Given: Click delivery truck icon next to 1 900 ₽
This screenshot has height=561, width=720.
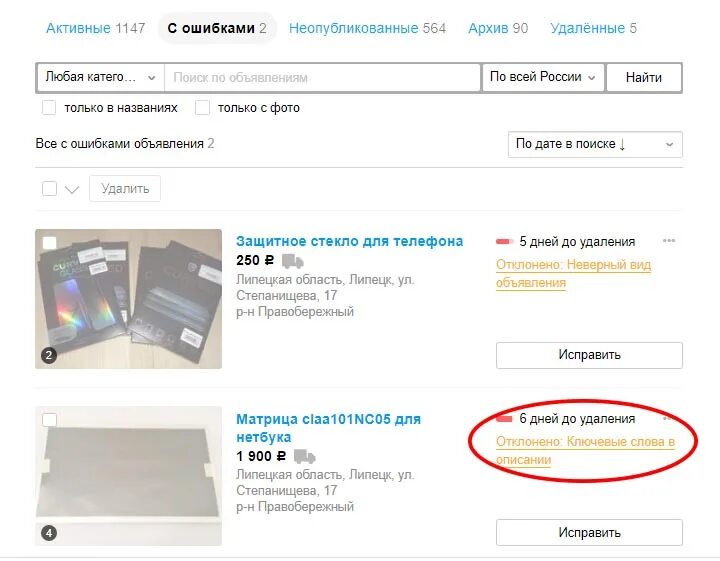Looking at the screenshot, I should [304, 456].
